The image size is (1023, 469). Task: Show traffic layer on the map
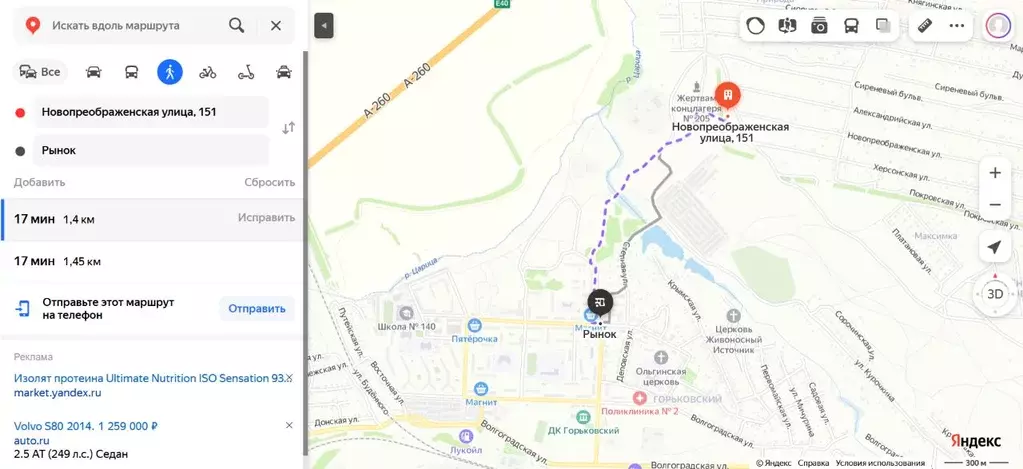point(756,26)
